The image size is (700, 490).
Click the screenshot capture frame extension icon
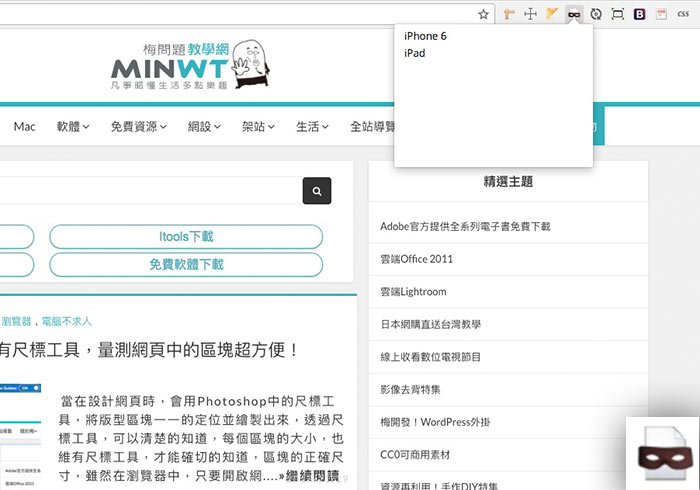(618, 14)
